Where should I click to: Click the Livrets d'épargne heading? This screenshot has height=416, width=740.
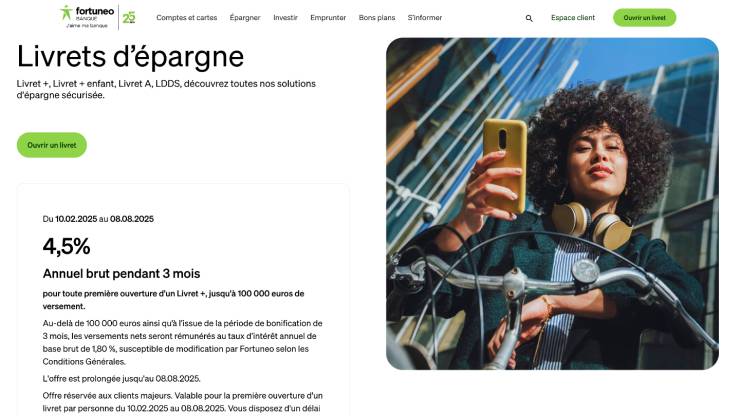coord(130,57)
